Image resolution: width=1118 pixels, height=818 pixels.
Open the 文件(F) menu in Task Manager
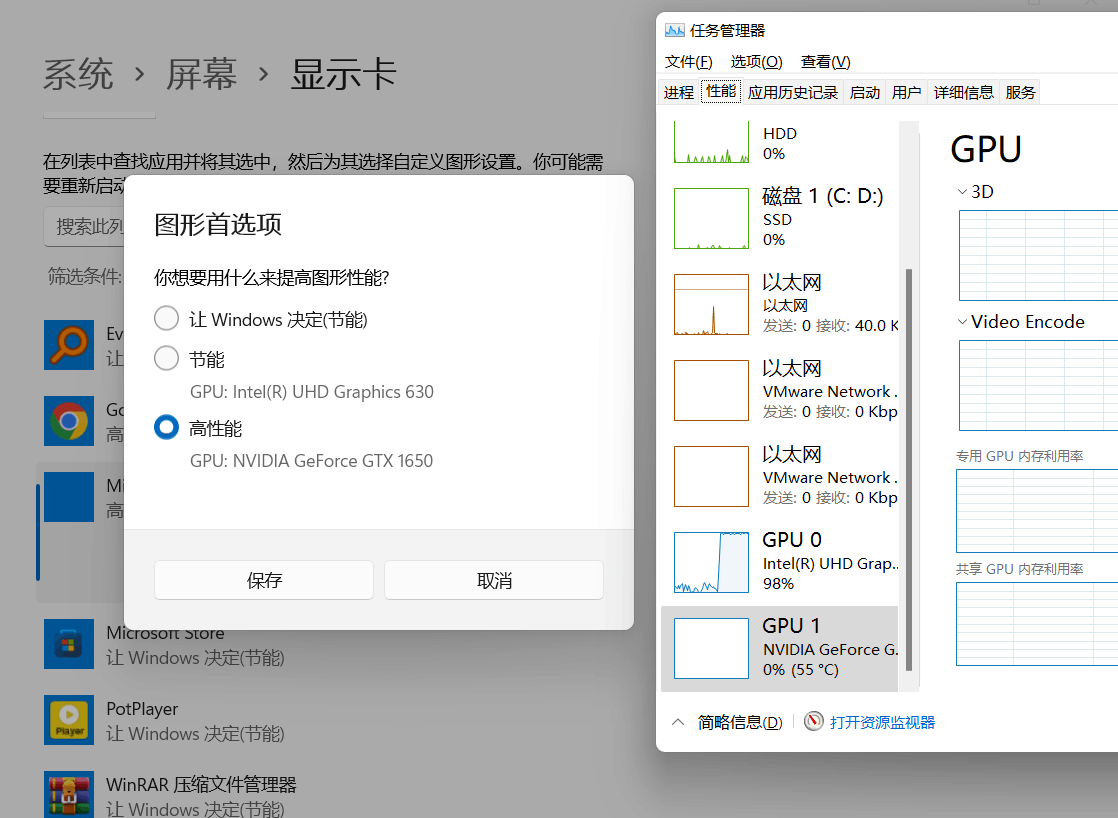[688, 62]
